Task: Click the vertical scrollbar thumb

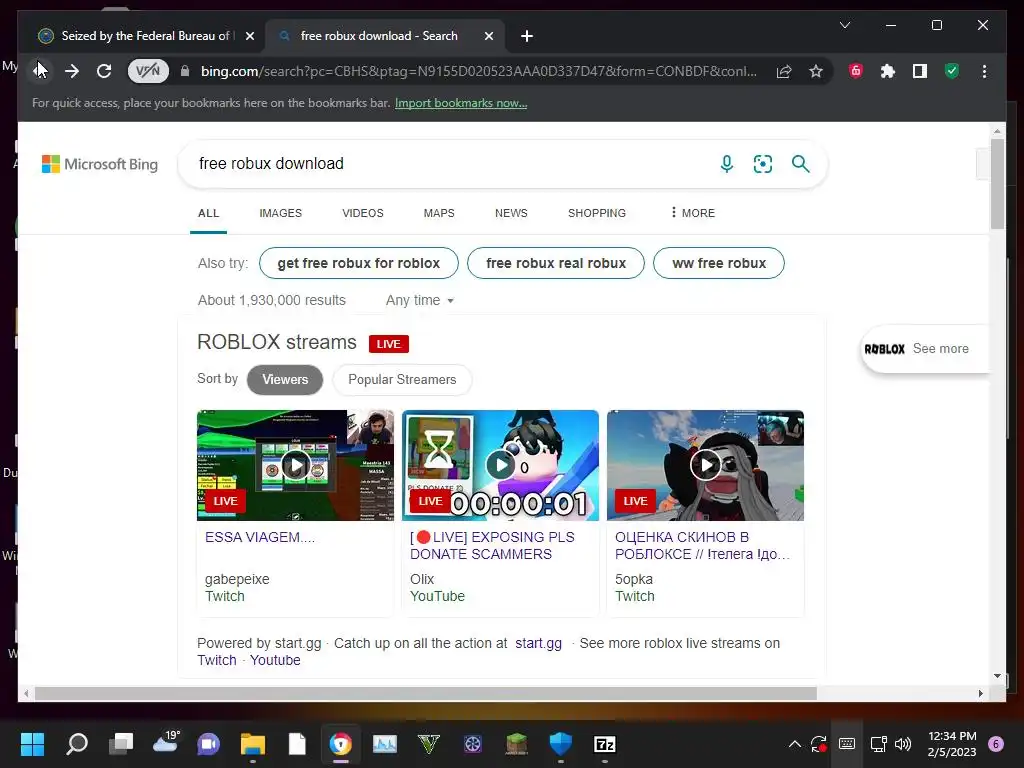Action: click(x=997, y=184)
